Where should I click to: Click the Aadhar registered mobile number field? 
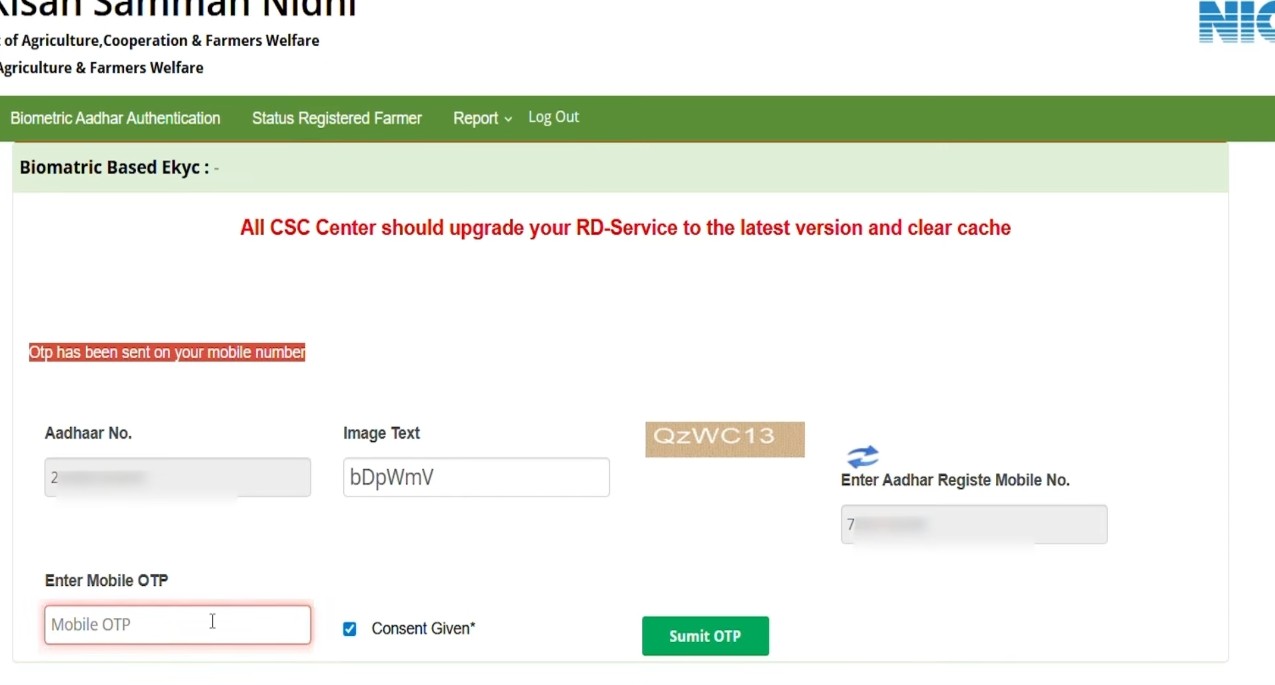973,525
